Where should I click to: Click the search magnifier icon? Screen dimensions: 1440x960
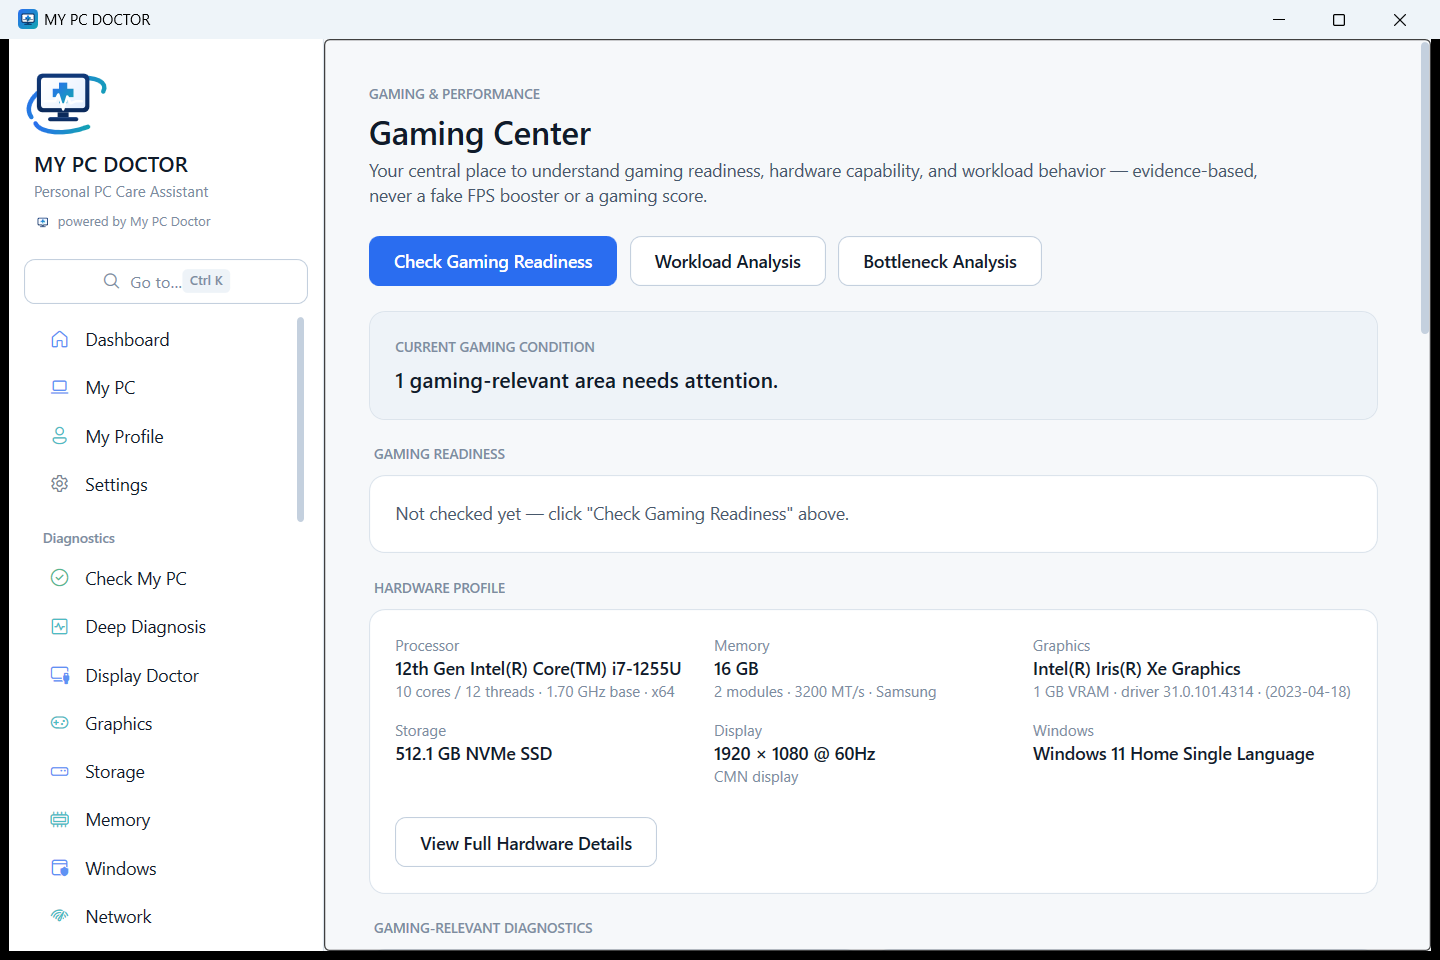112,281
